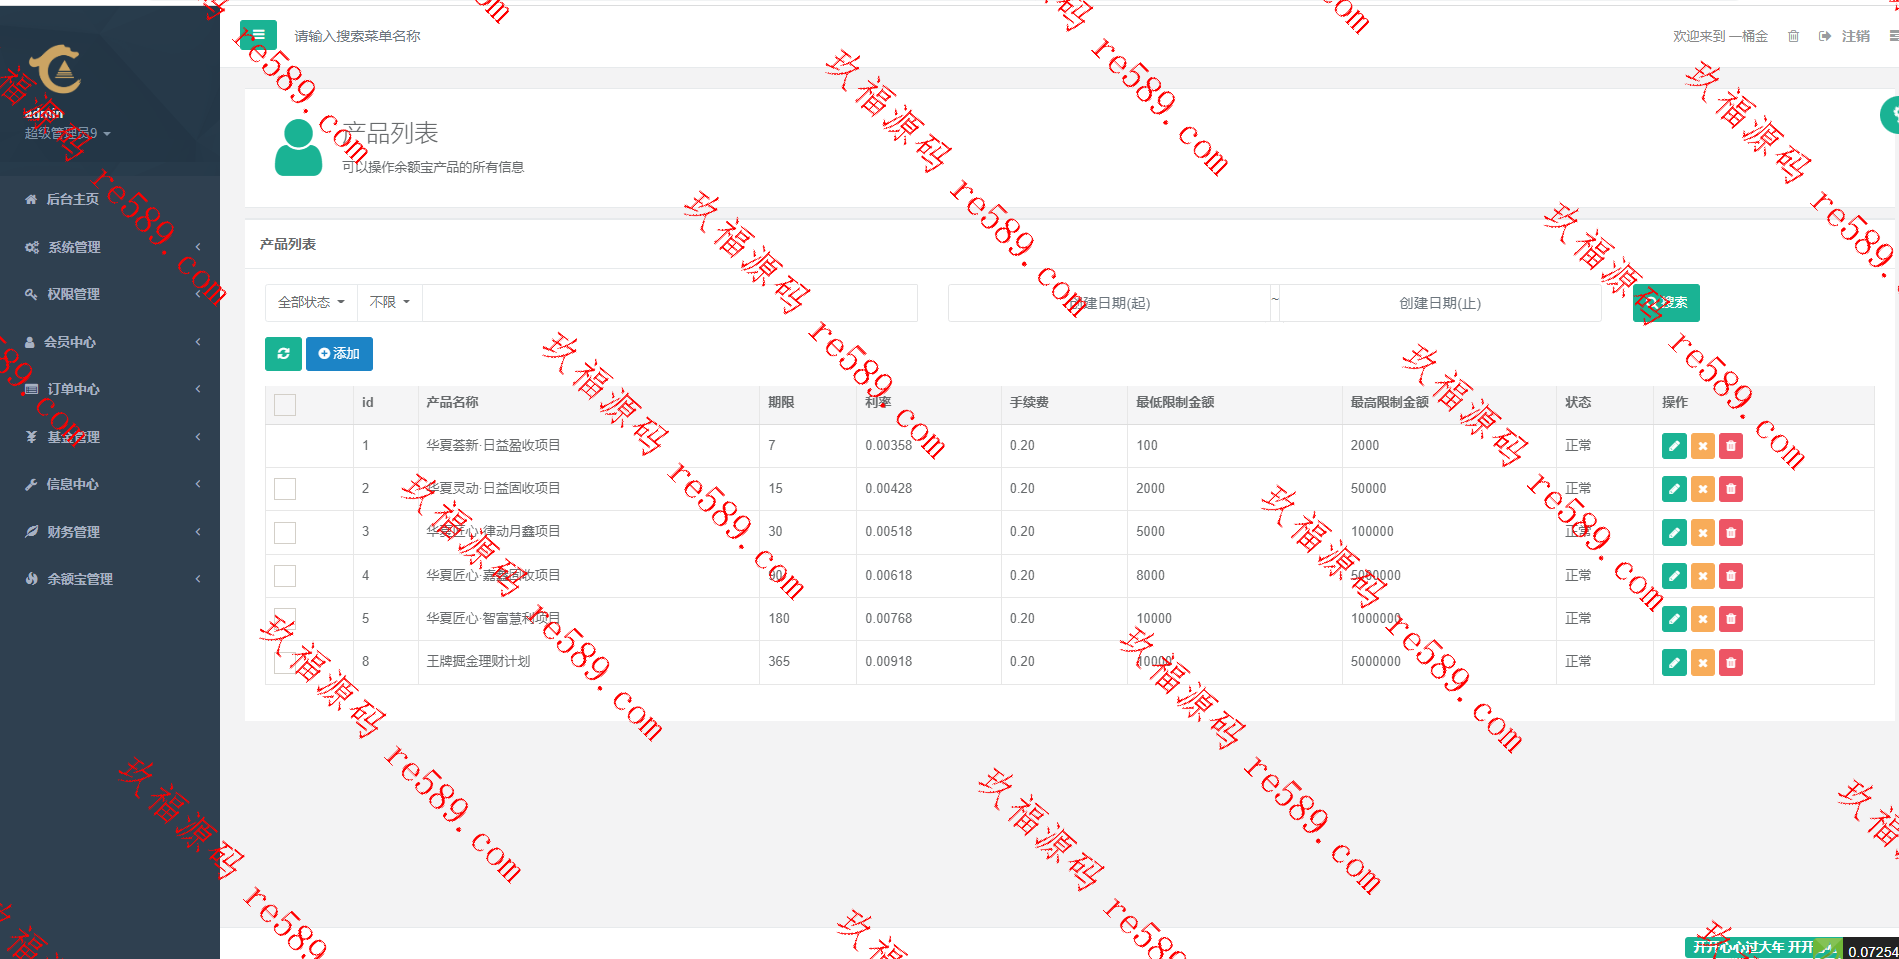Viewport: 1899px width, 959px height.
Task: Check the box for product id 2
Action: [x=285, y=489]
